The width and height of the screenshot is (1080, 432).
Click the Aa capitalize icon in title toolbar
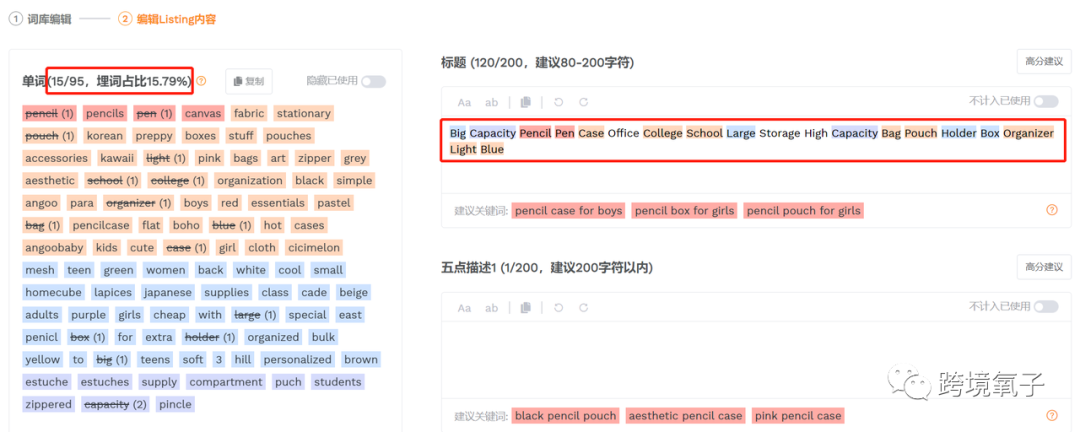tap(464, 102)
